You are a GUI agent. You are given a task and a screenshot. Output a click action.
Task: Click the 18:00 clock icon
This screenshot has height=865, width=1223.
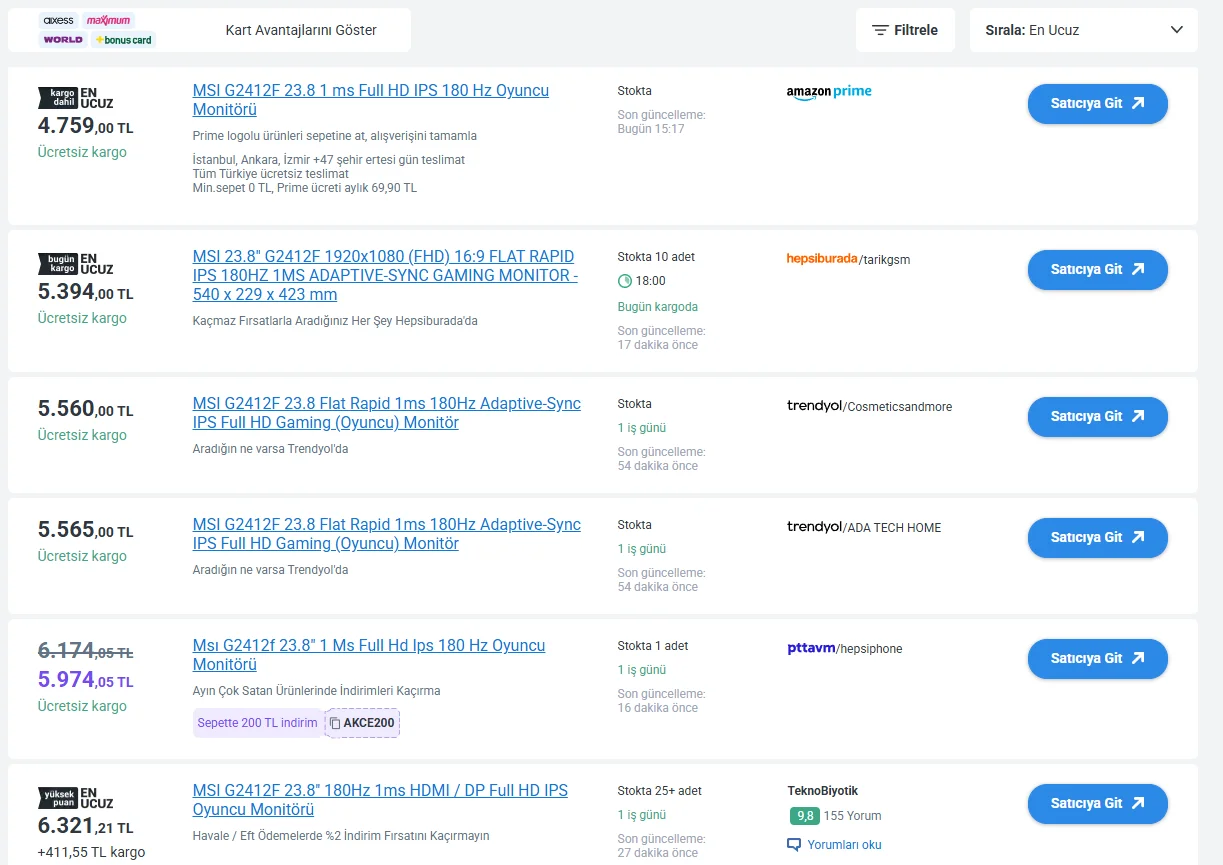pyautogui.click(x=625, y=281)
